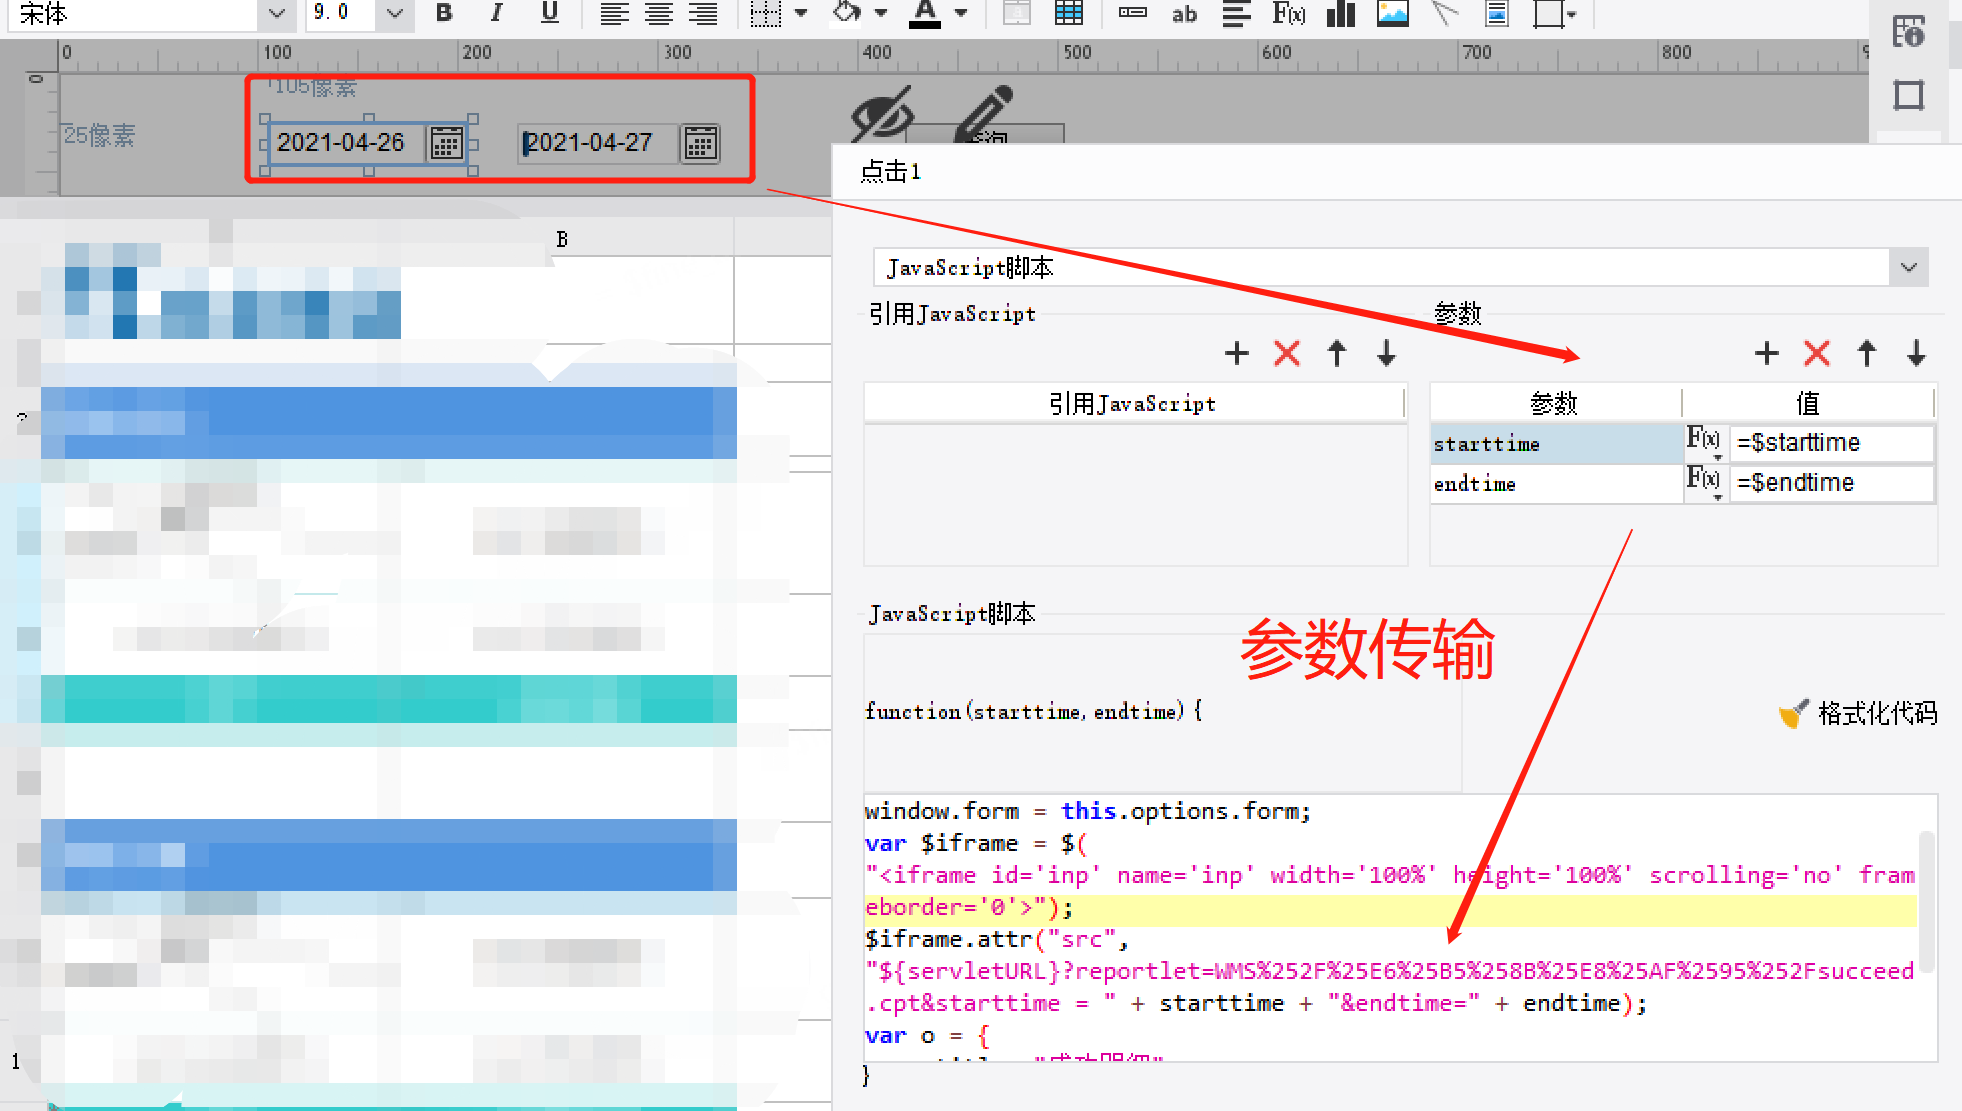
Task: Click the 2021-04-27 date field
Action: pyautogui.click(x=598, y=143)
